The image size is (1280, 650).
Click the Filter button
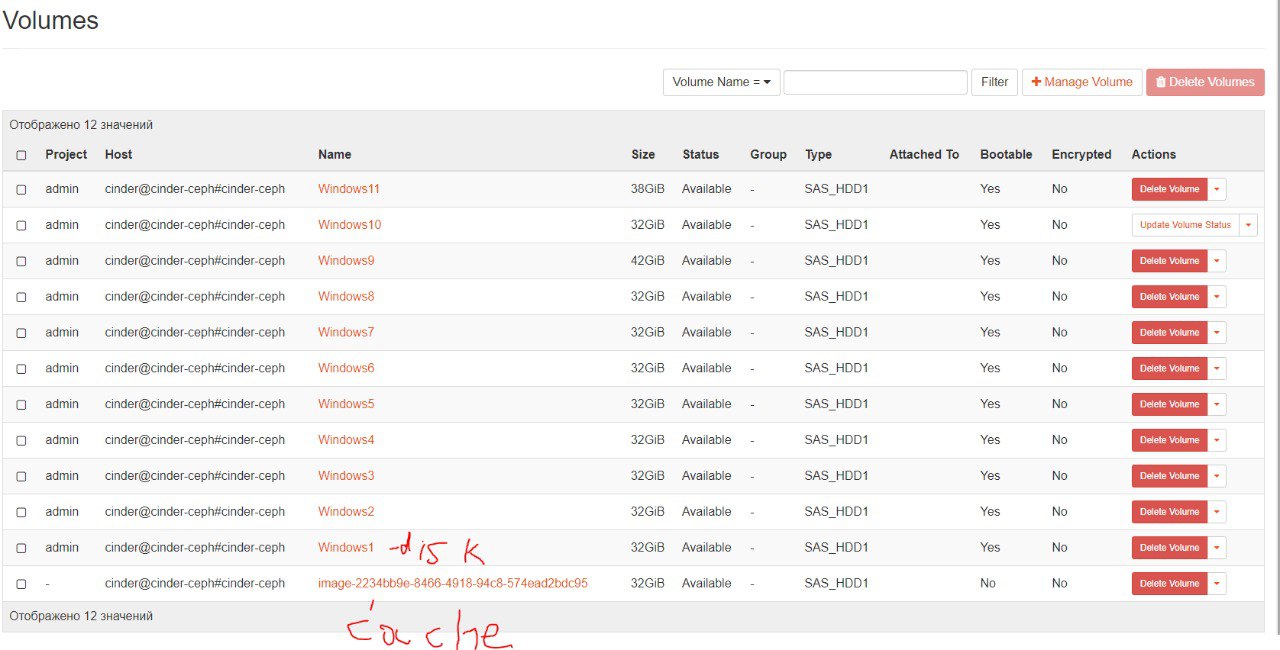(995, 82)
